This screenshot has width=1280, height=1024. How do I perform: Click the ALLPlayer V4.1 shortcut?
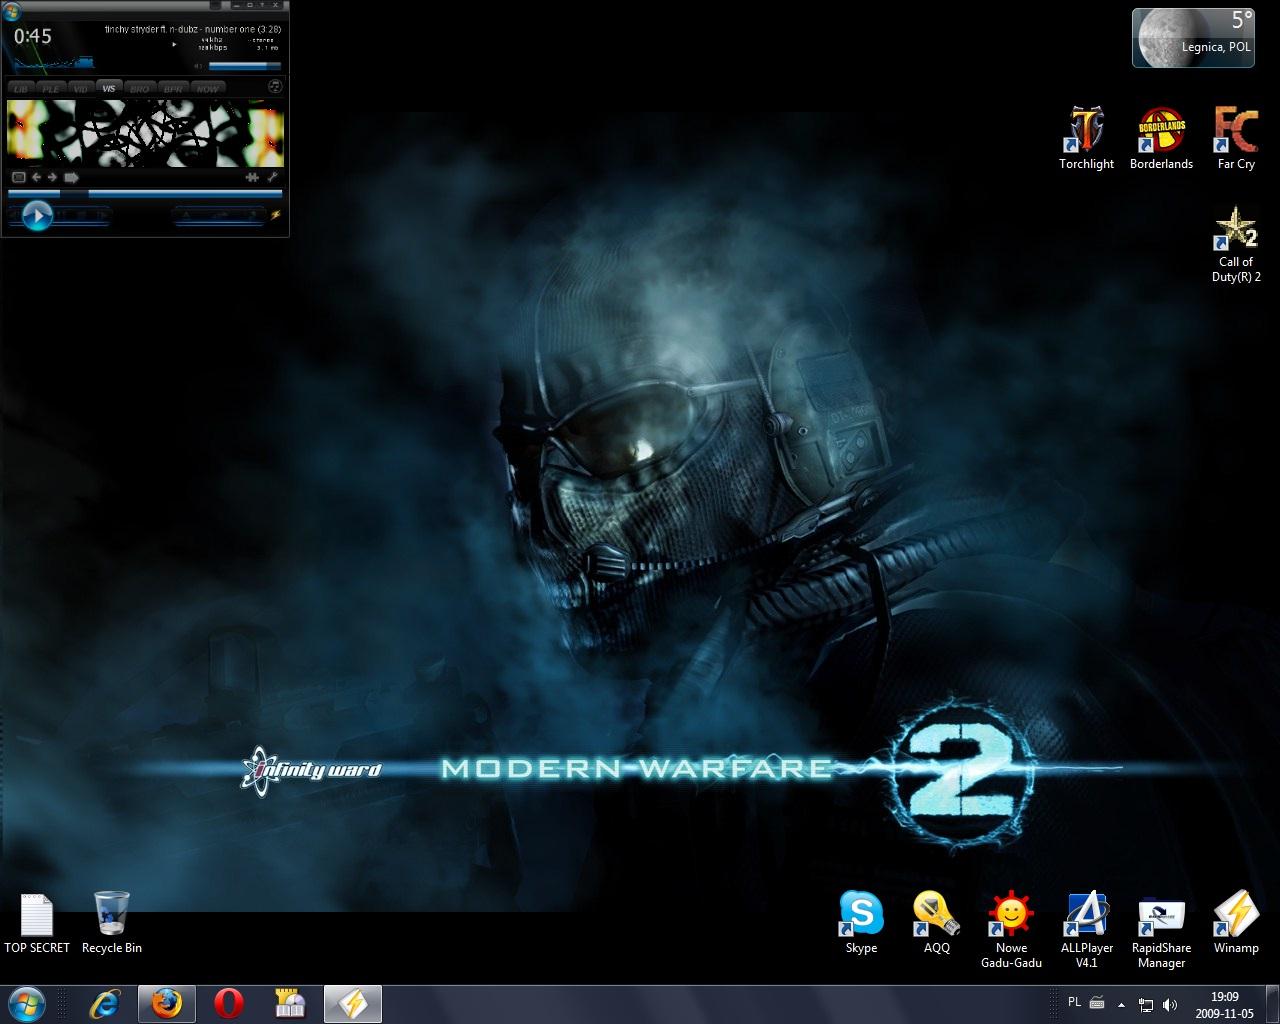point(1087,930)
